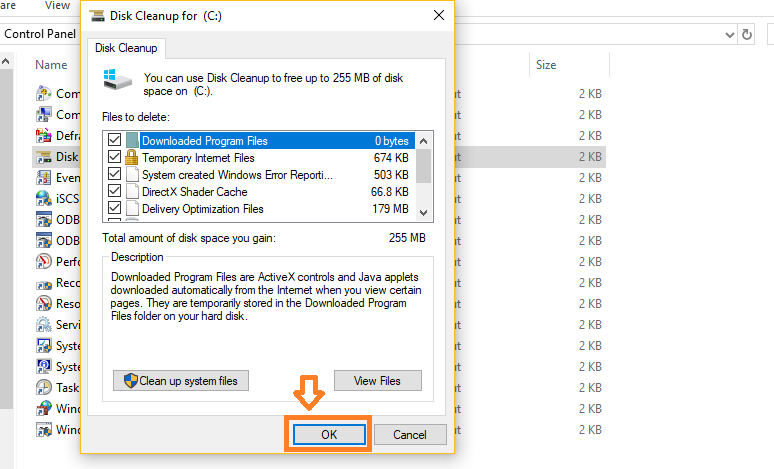Click the Cancel button
This screenshot has width=774, height=469.
coord(410,434)
